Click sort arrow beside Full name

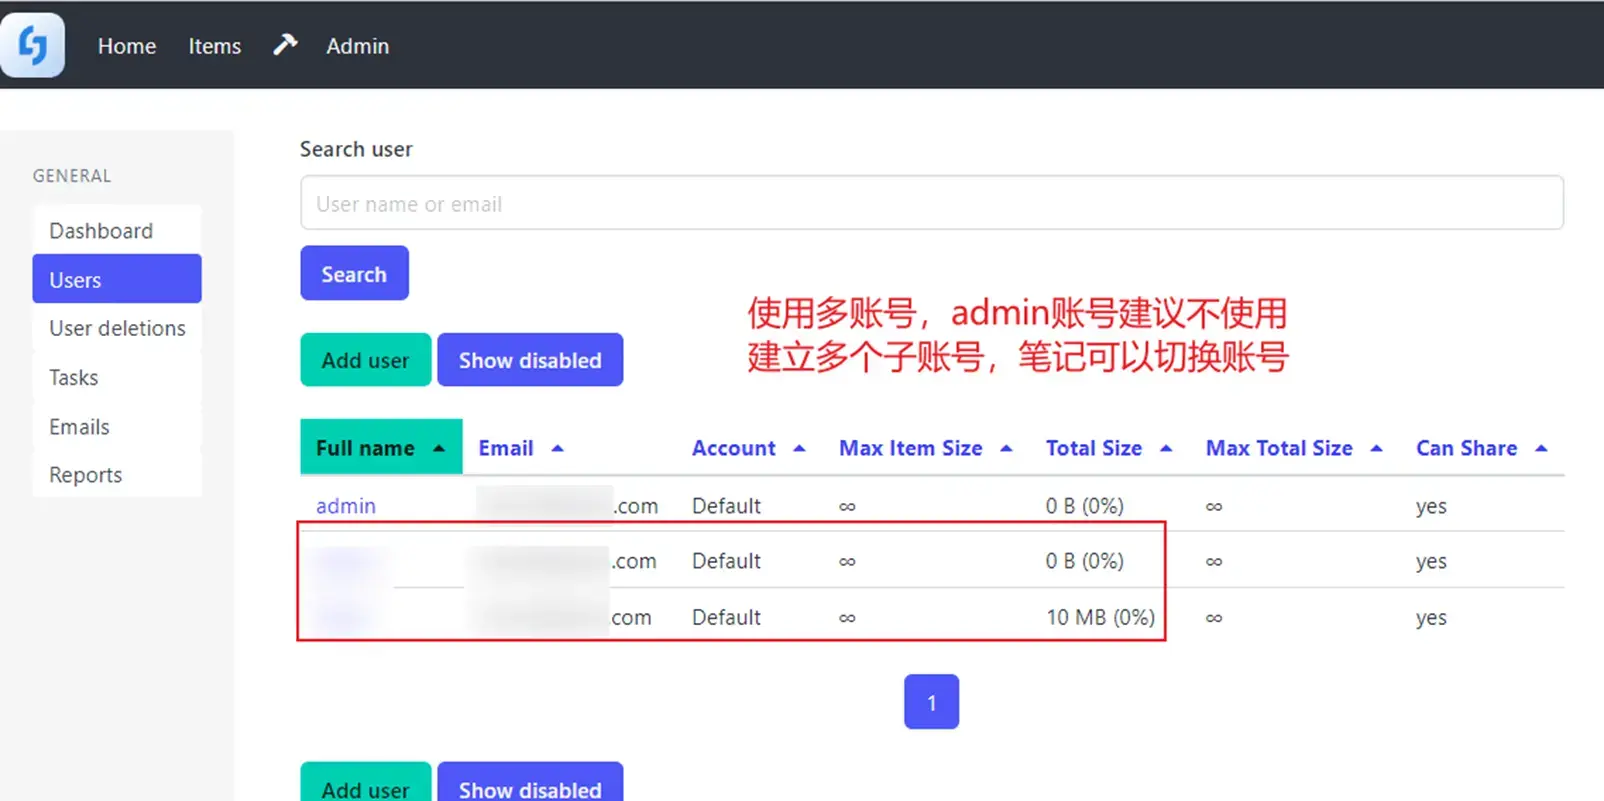[439, 448]
